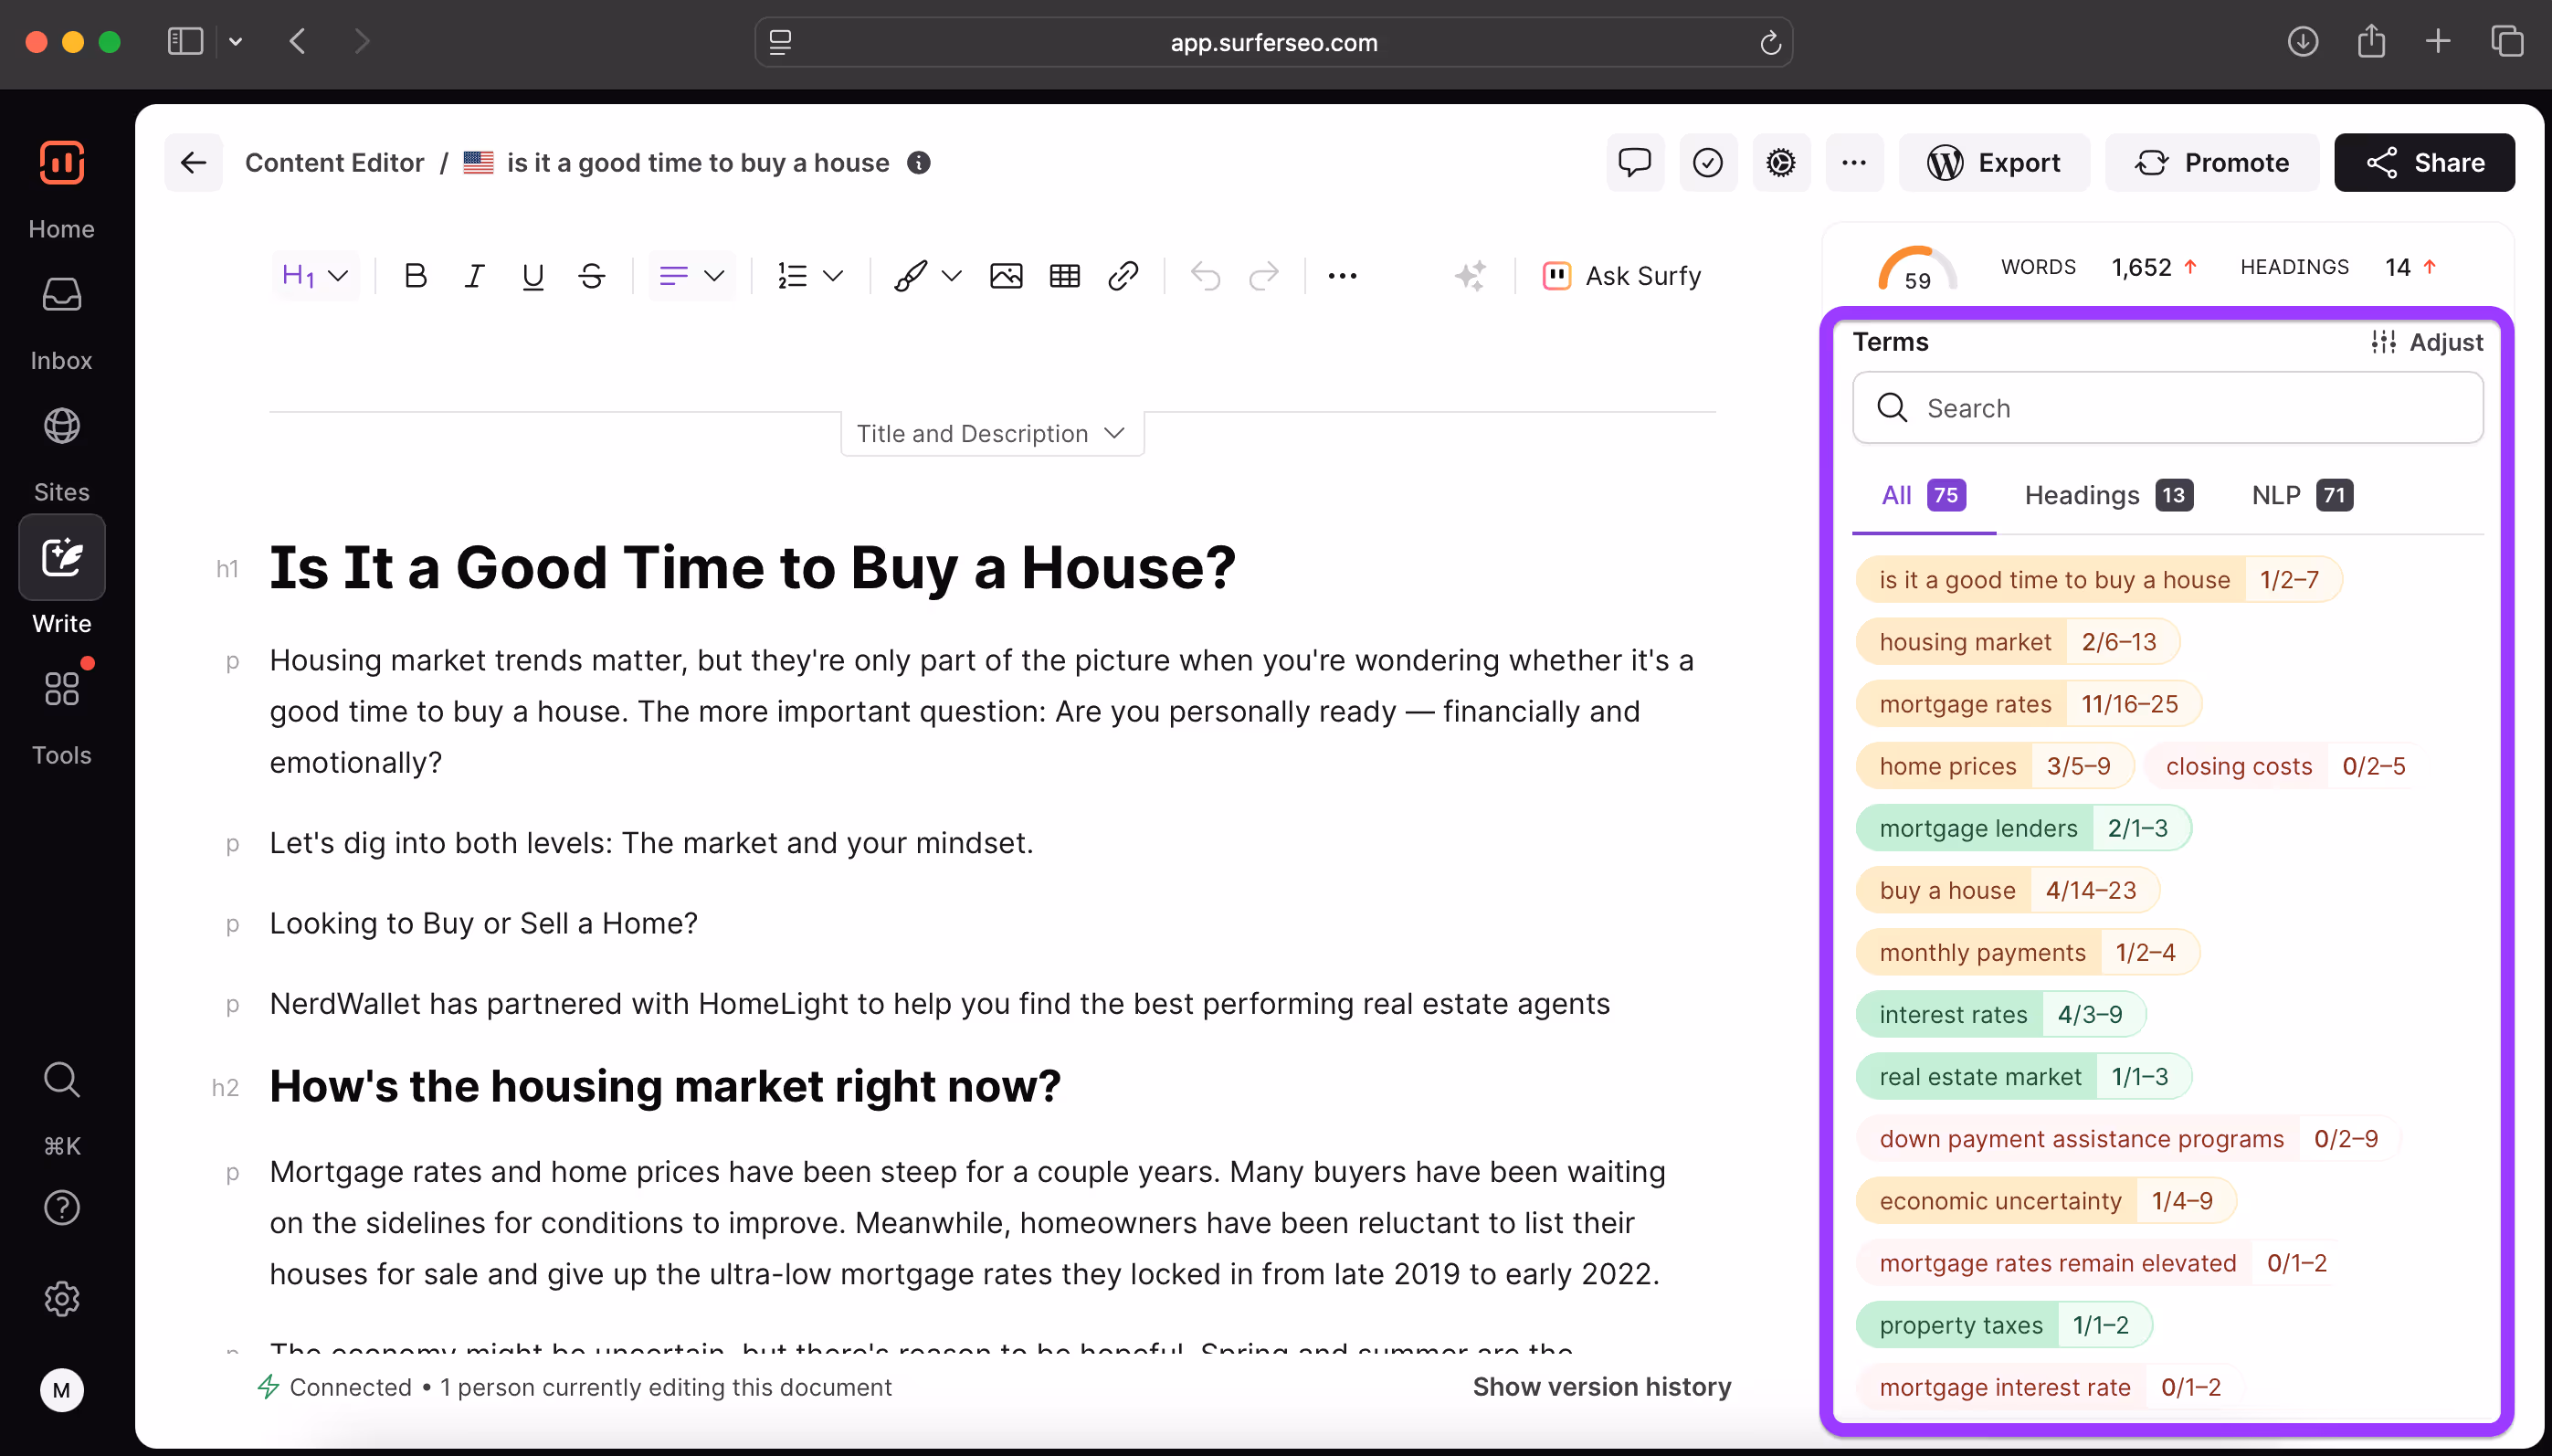Toggle bold formatting
The height and width of the screenshot is (1456, 2552).
coord(415,276)
